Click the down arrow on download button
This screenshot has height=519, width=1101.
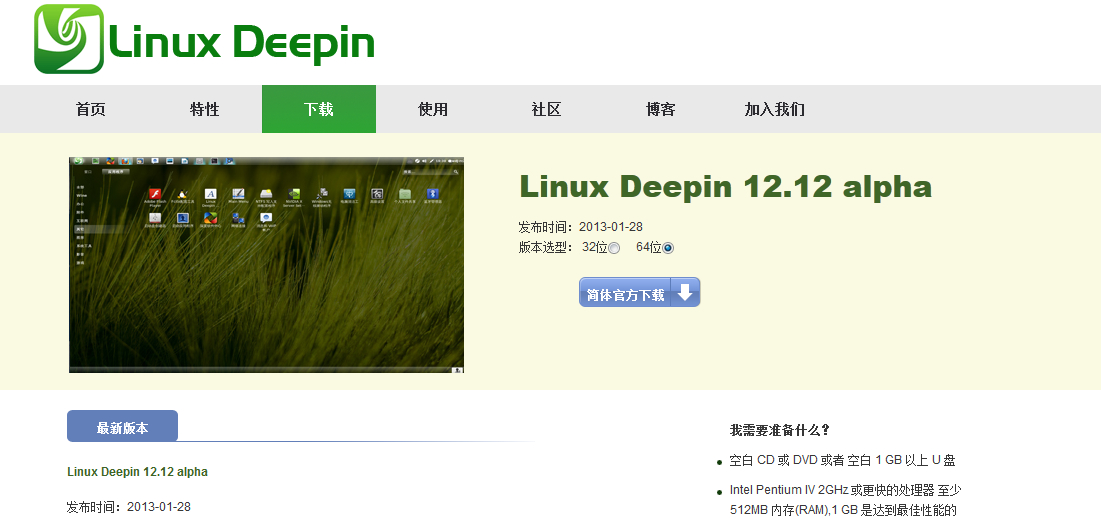click(685, 292)
